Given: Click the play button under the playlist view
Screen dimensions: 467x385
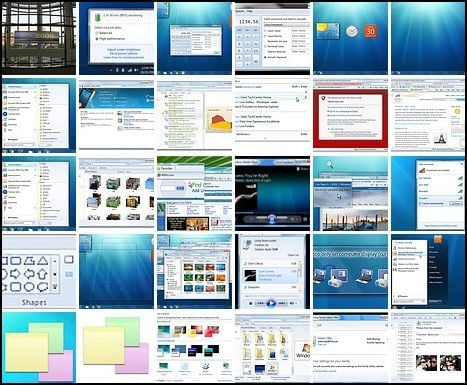Looking at the screenshot, I should coord(272,303).
